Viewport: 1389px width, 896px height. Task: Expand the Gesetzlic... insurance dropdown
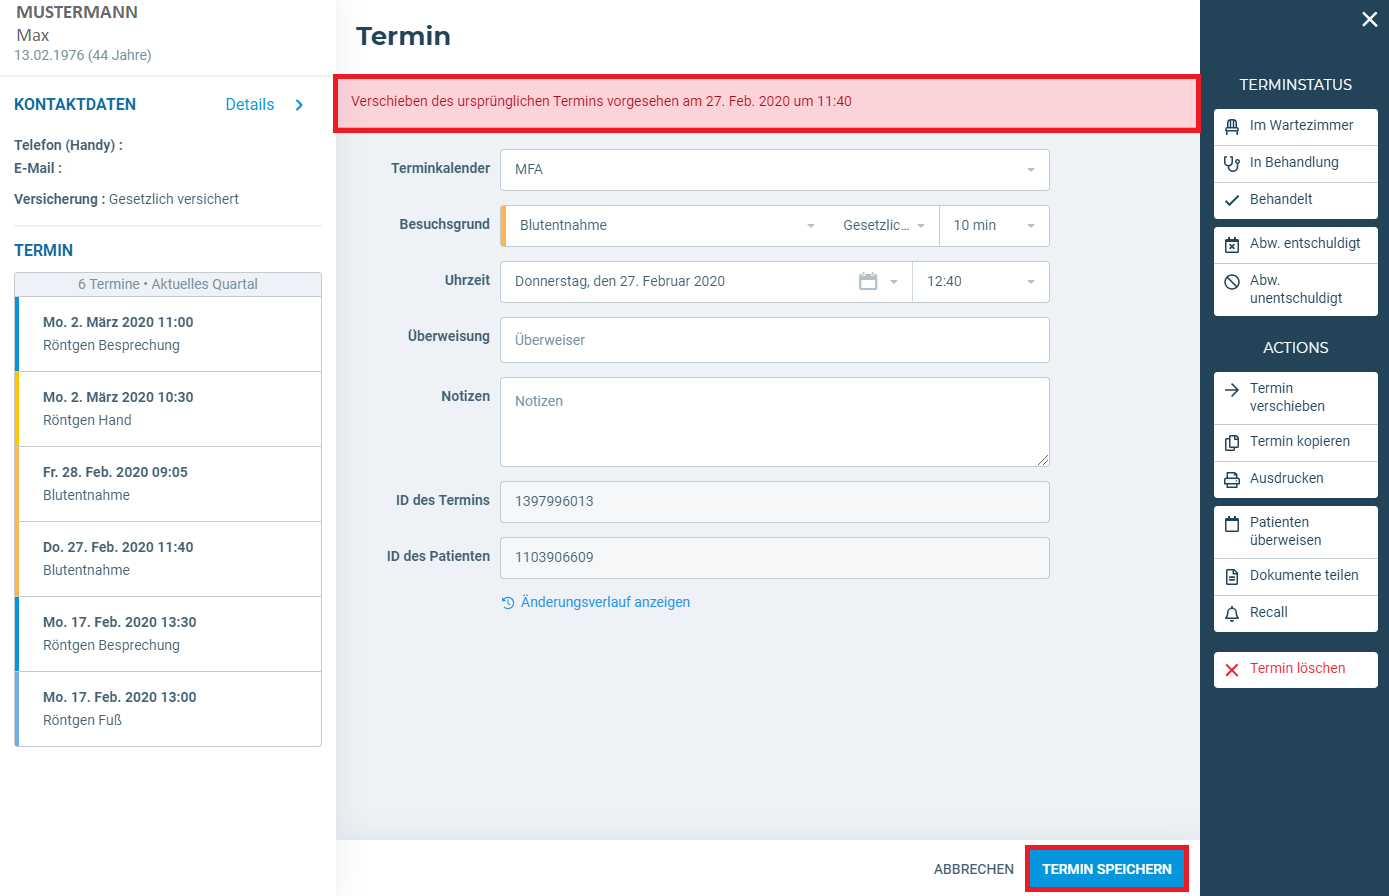(884, 226)
